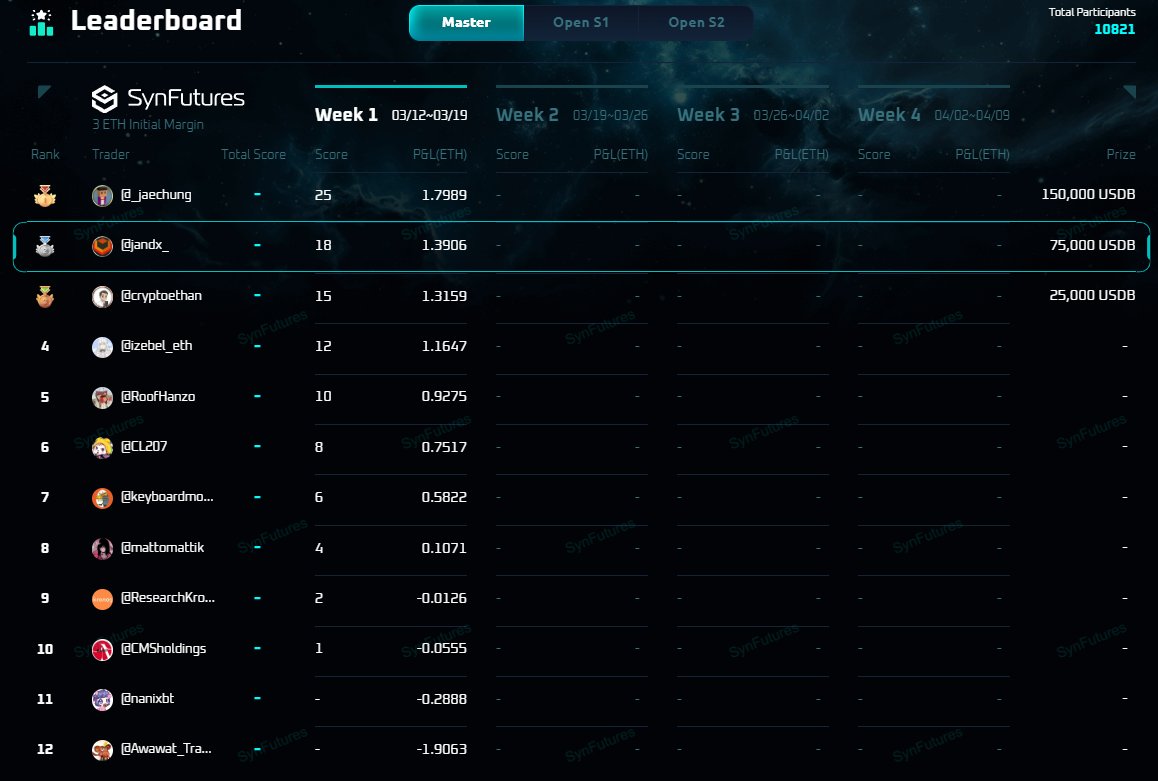The image size is (1158, 781).
Task: Click the 150,000 USDB prize
Action: [1089, 194]
